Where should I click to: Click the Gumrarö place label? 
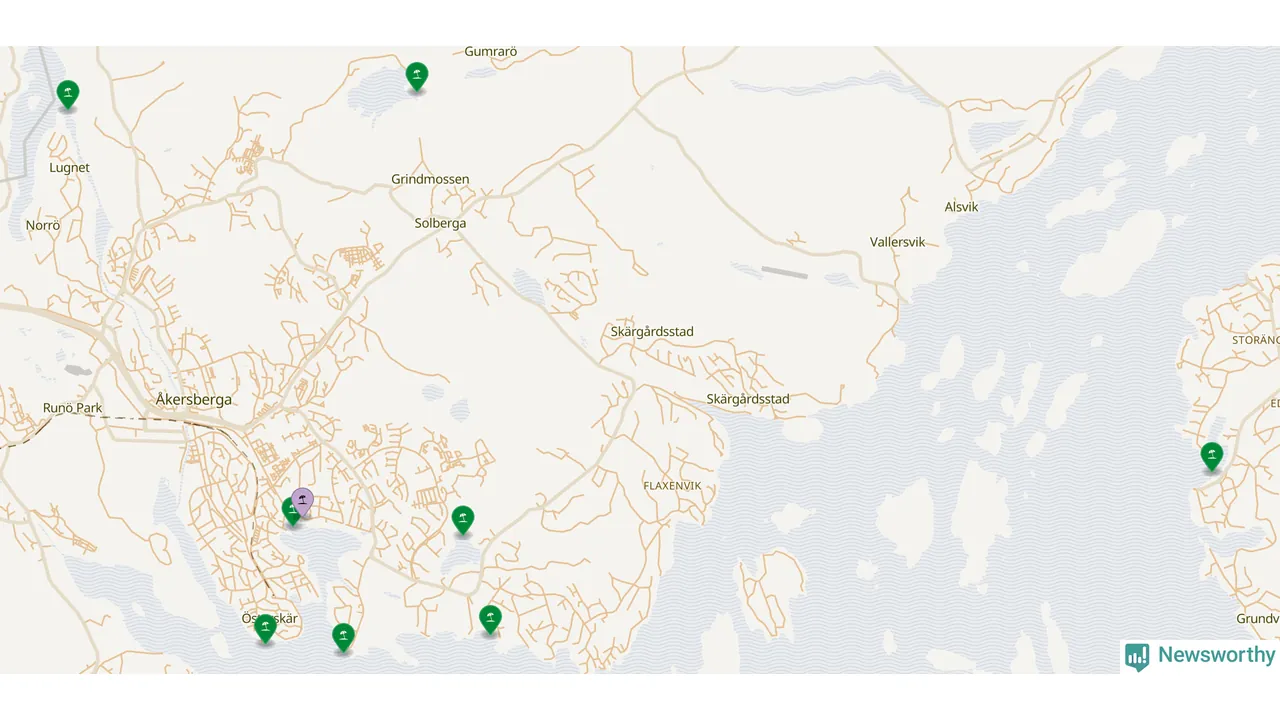[491, 51]
